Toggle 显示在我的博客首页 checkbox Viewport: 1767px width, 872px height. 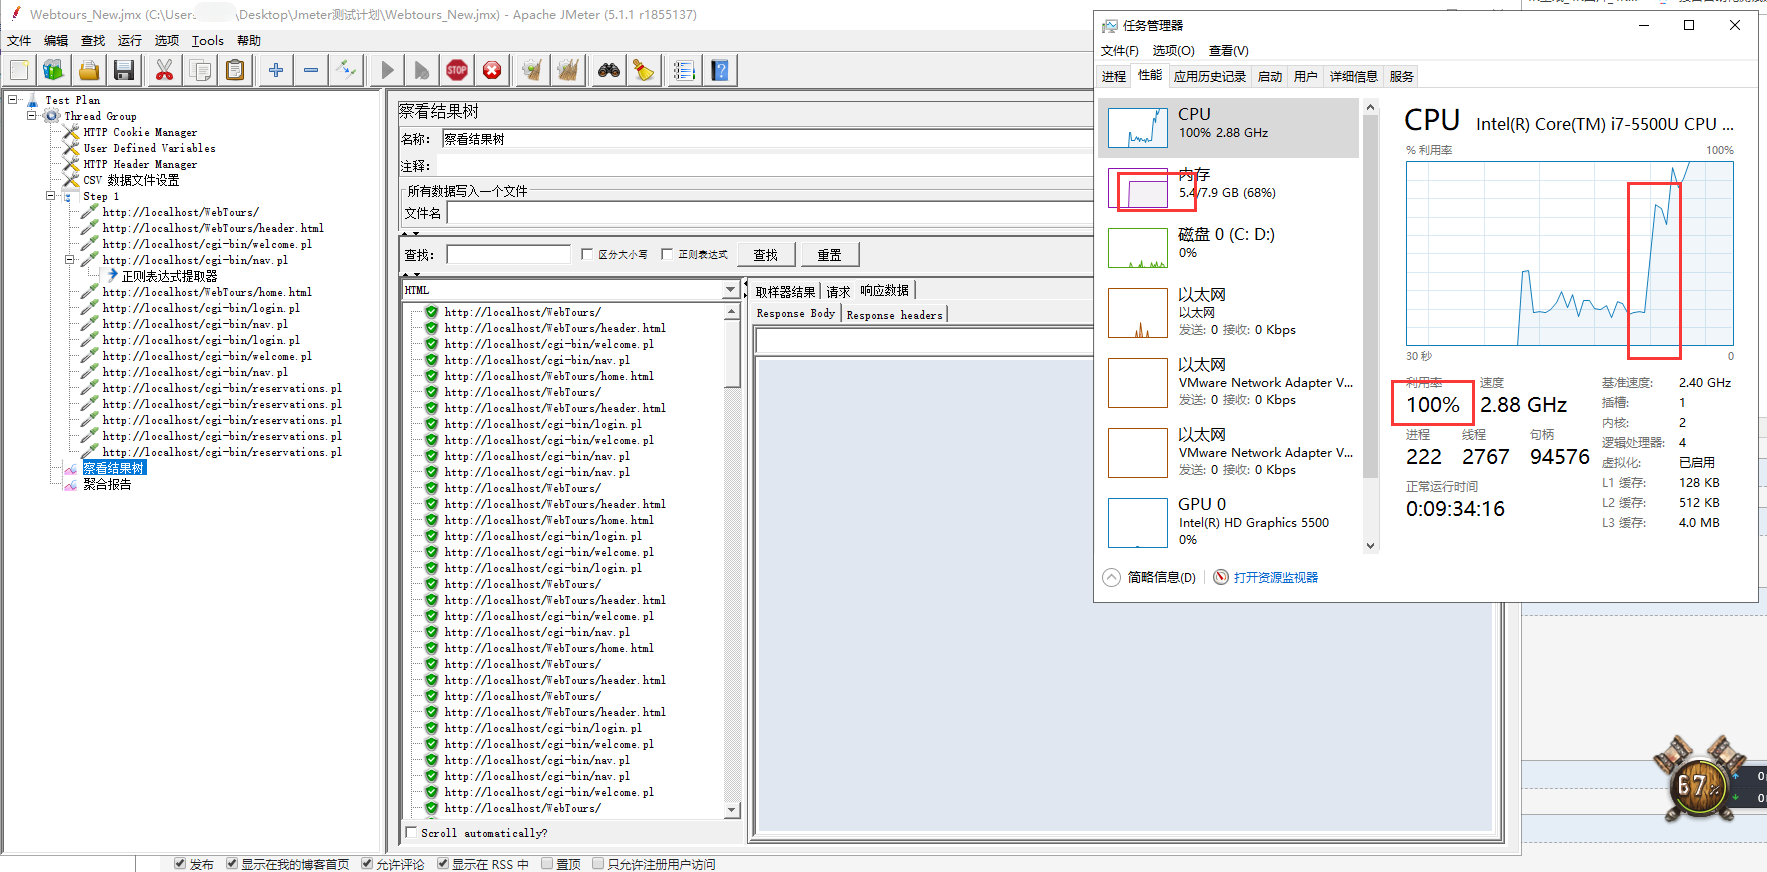pos(232,863)
